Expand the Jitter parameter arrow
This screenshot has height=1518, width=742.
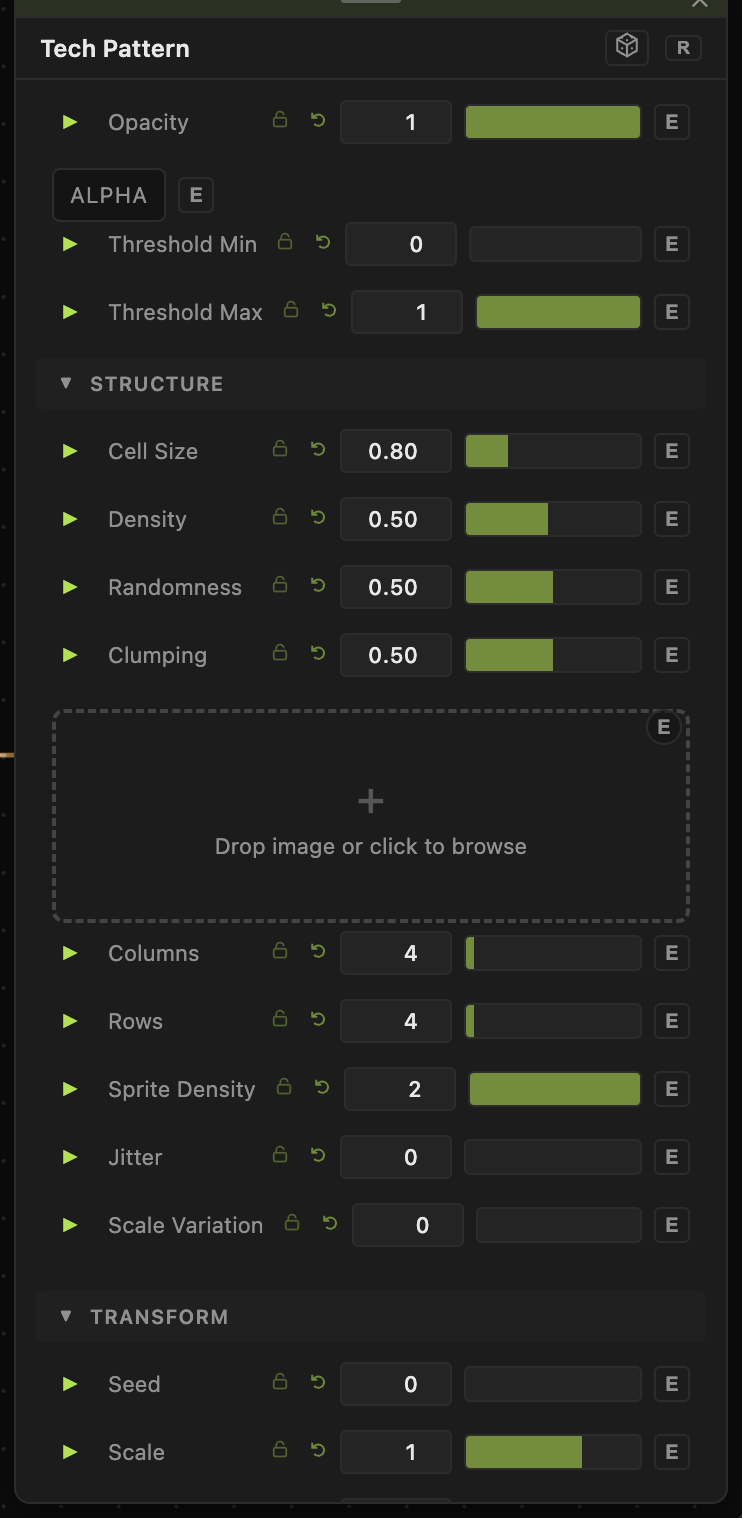[70, 1157]
